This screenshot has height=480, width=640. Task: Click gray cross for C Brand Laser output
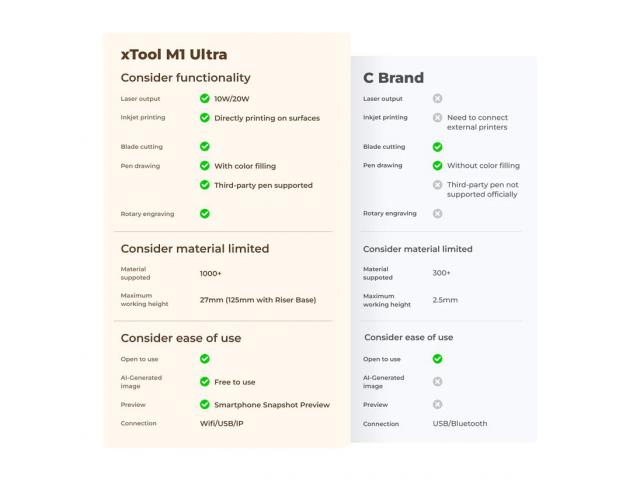(x=438, y=98)
